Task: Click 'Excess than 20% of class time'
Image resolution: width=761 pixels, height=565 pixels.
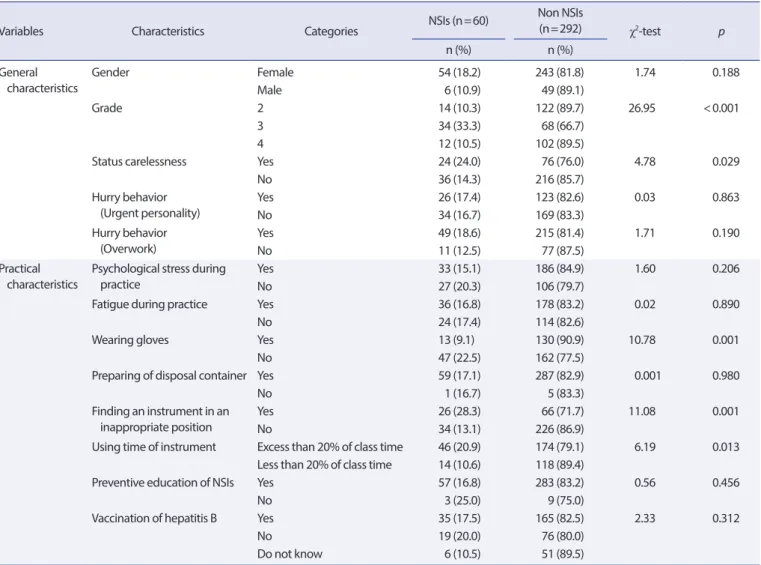Action: tap(330, 447)
